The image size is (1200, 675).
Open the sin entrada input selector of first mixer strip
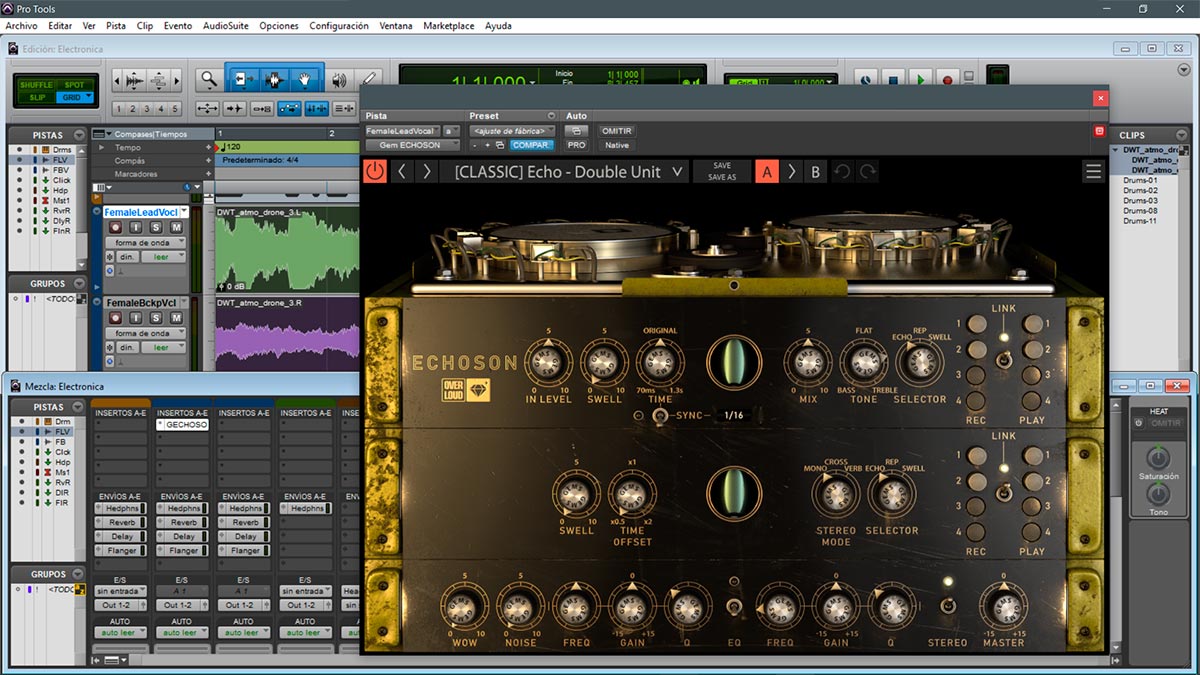120,591
